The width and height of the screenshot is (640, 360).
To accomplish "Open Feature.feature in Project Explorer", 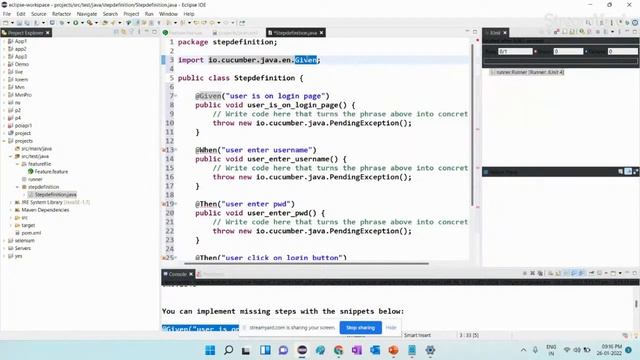I will pos(51,172).
